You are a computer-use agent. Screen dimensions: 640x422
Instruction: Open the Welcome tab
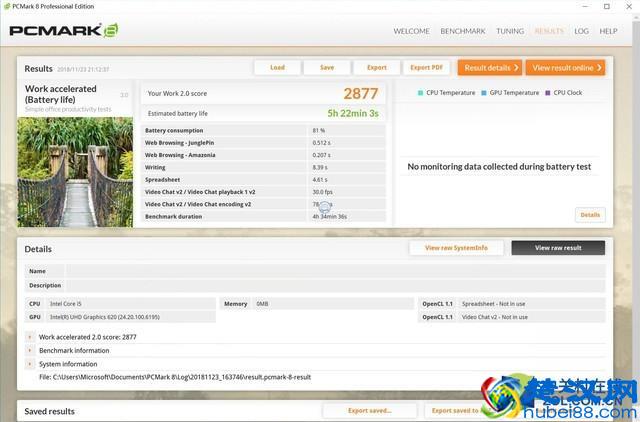tap(411, 31)
